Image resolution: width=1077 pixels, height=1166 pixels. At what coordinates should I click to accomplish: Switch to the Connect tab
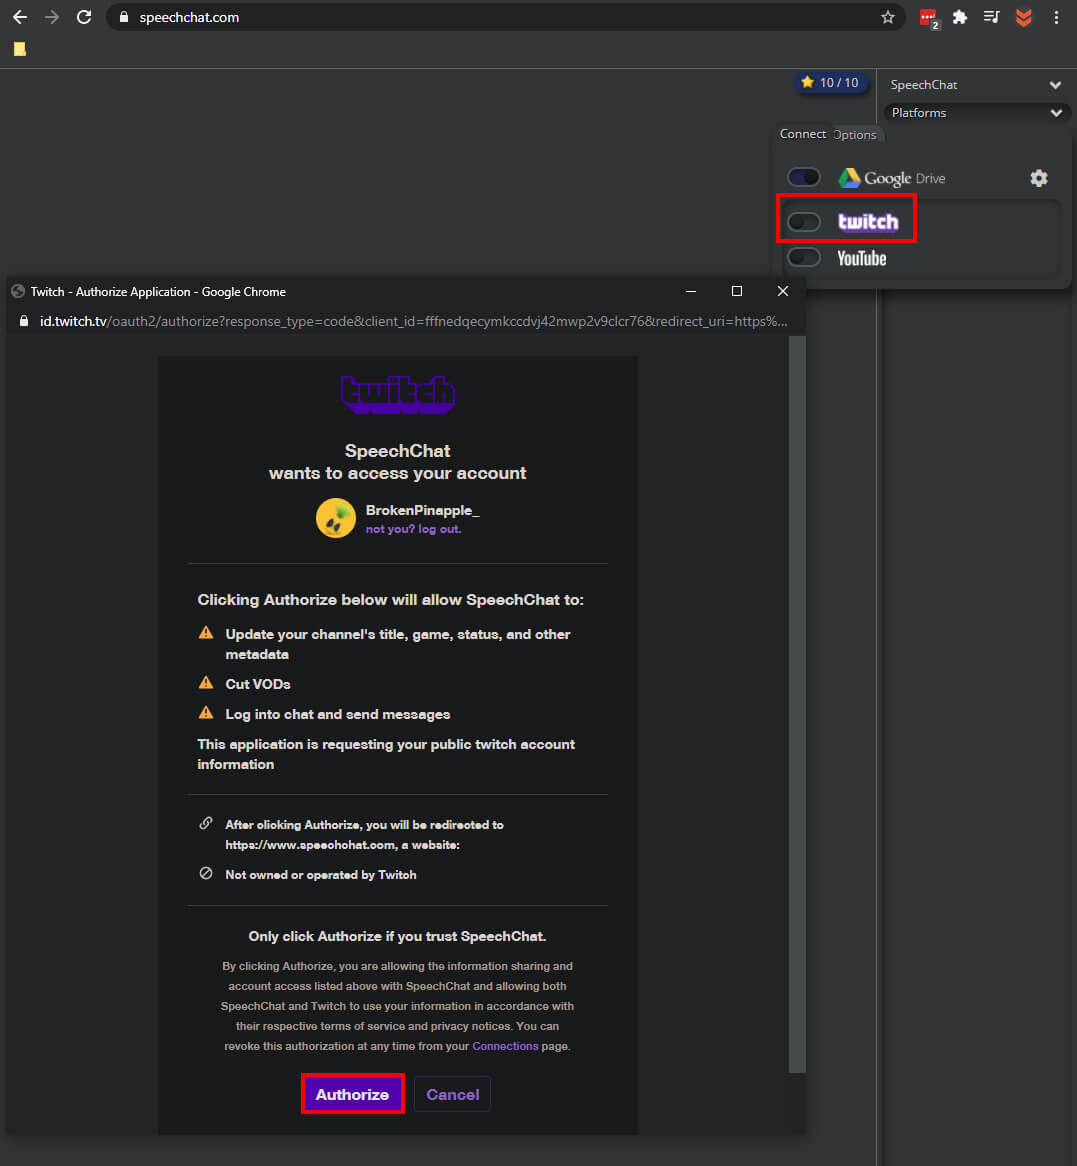click(x=803, y=134)
